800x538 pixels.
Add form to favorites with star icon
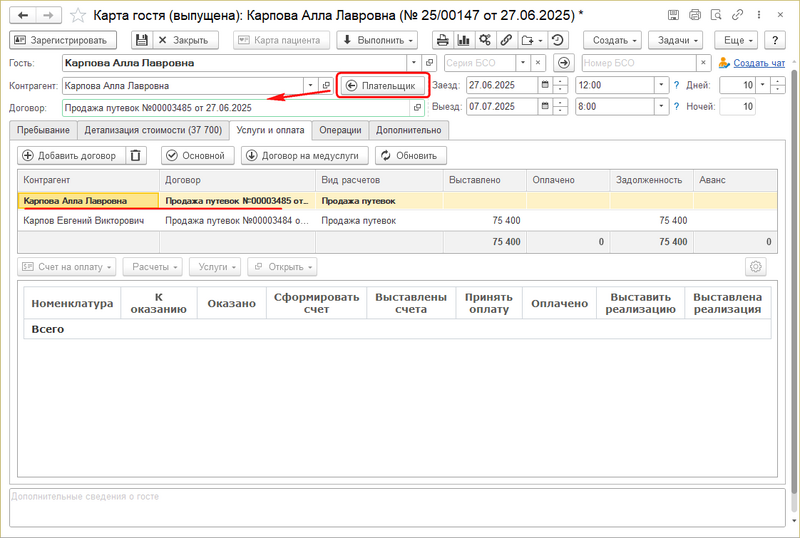pos(77,14)
